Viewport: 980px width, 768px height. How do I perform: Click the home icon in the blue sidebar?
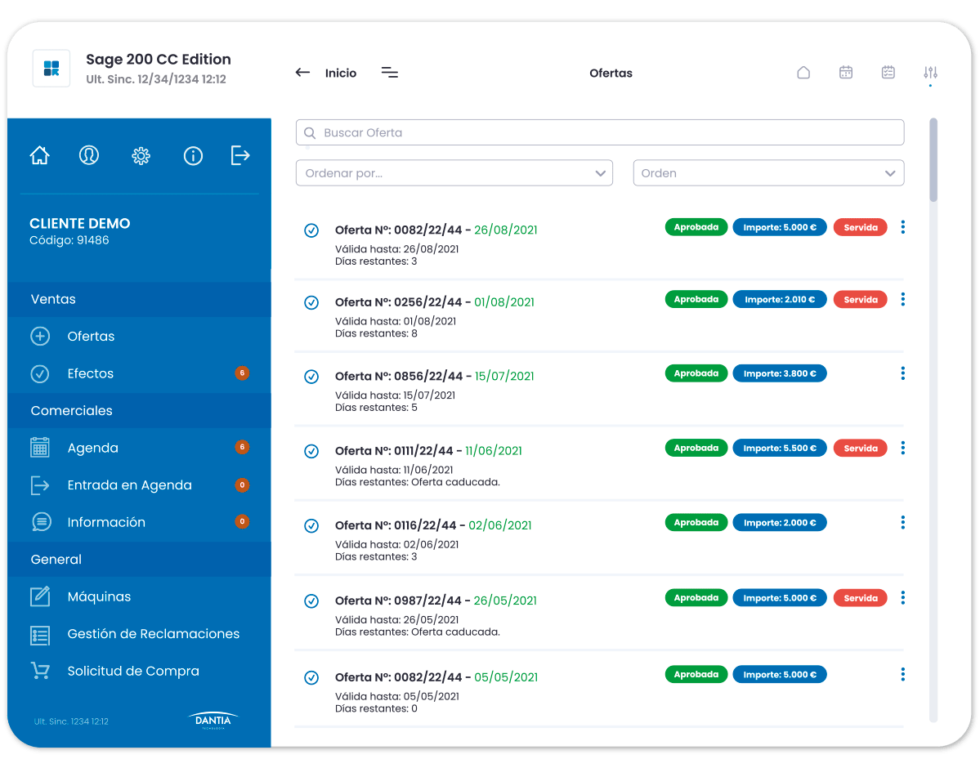tap(40, 156)
